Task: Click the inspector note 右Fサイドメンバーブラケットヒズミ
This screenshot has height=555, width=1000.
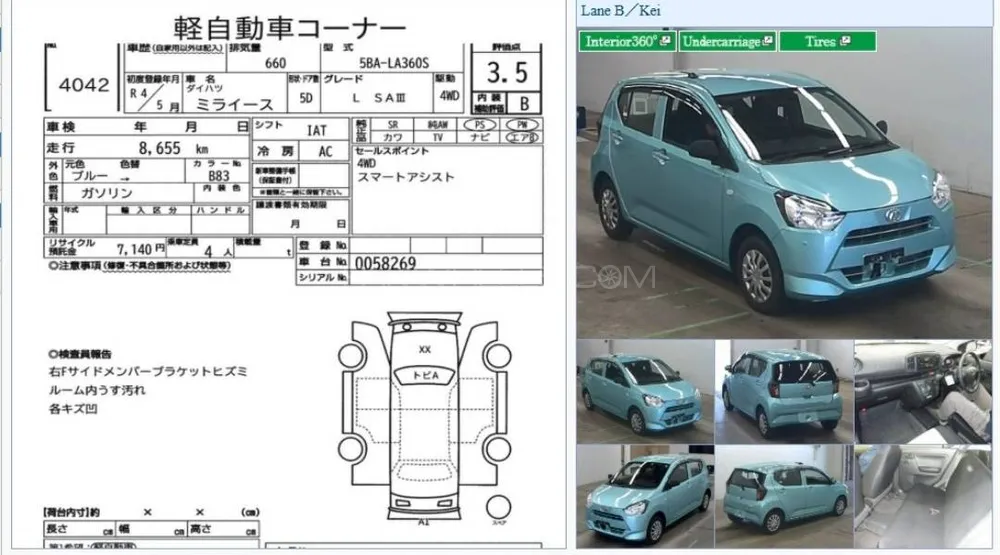Action: (x=148, y=371)
